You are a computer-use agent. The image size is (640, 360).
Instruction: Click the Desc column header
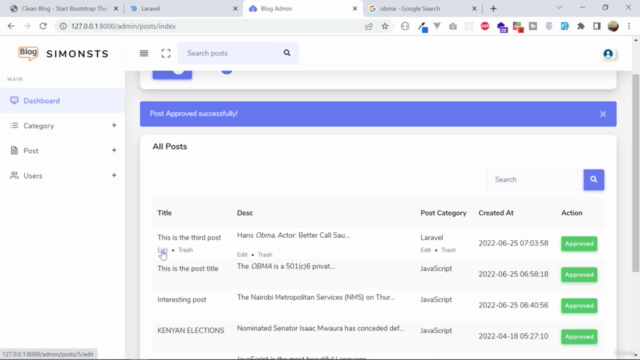click(x=245, y=213)
